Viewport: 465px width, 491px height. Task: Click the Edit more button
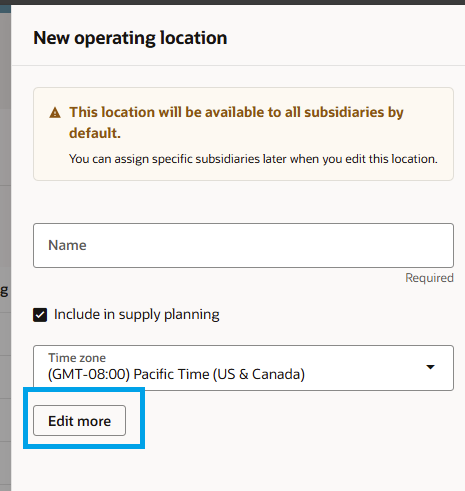coord(79,421)
